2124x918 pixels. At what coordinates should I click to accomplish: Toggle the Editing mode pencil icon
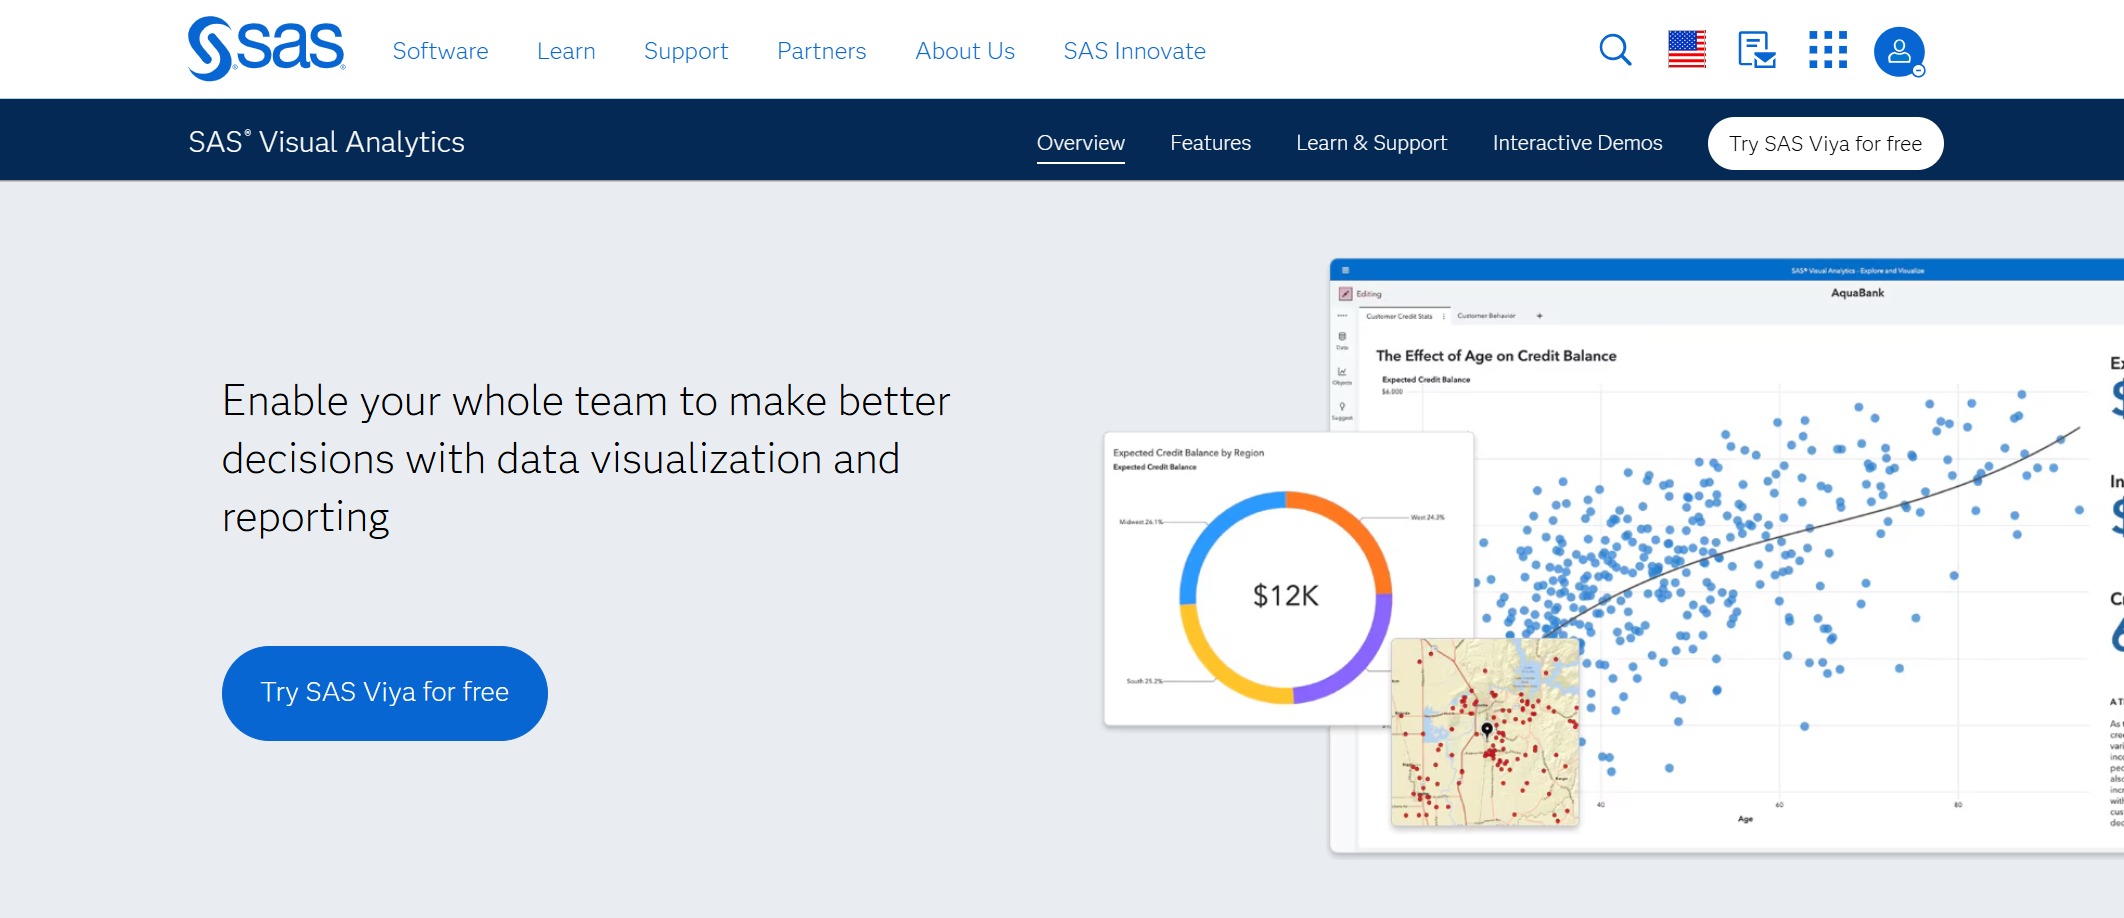click(1348, 292)
